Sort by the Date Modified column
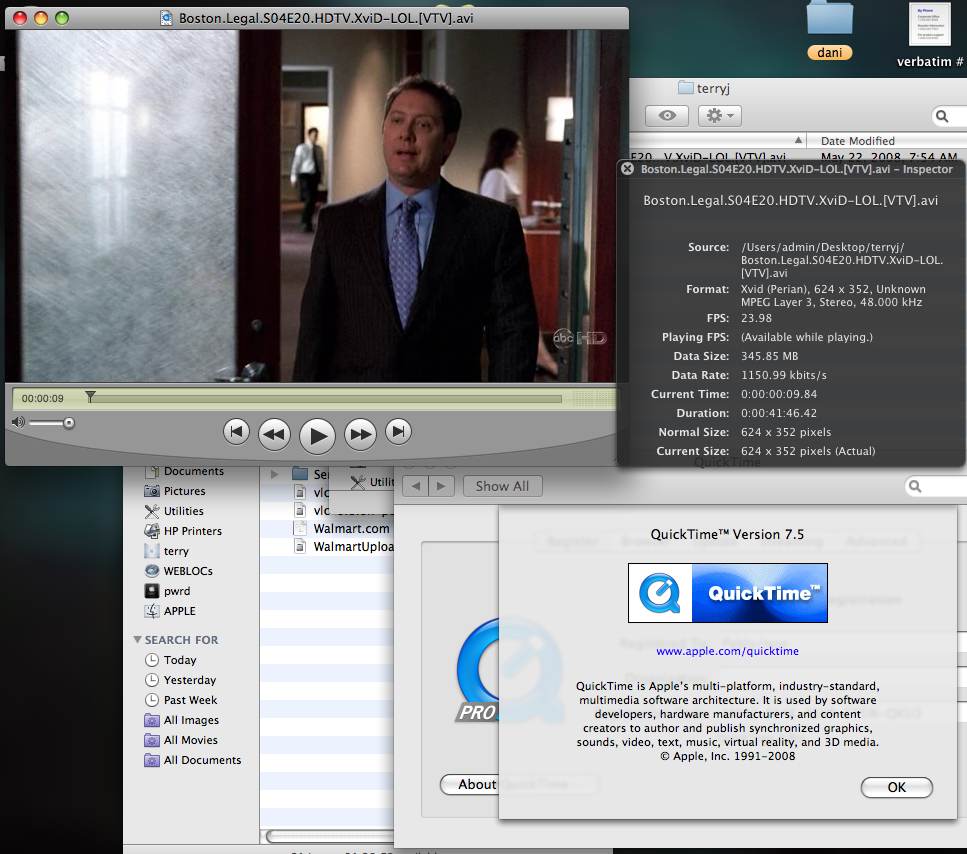This screenshot has width=967, height=854. (857, 141)
